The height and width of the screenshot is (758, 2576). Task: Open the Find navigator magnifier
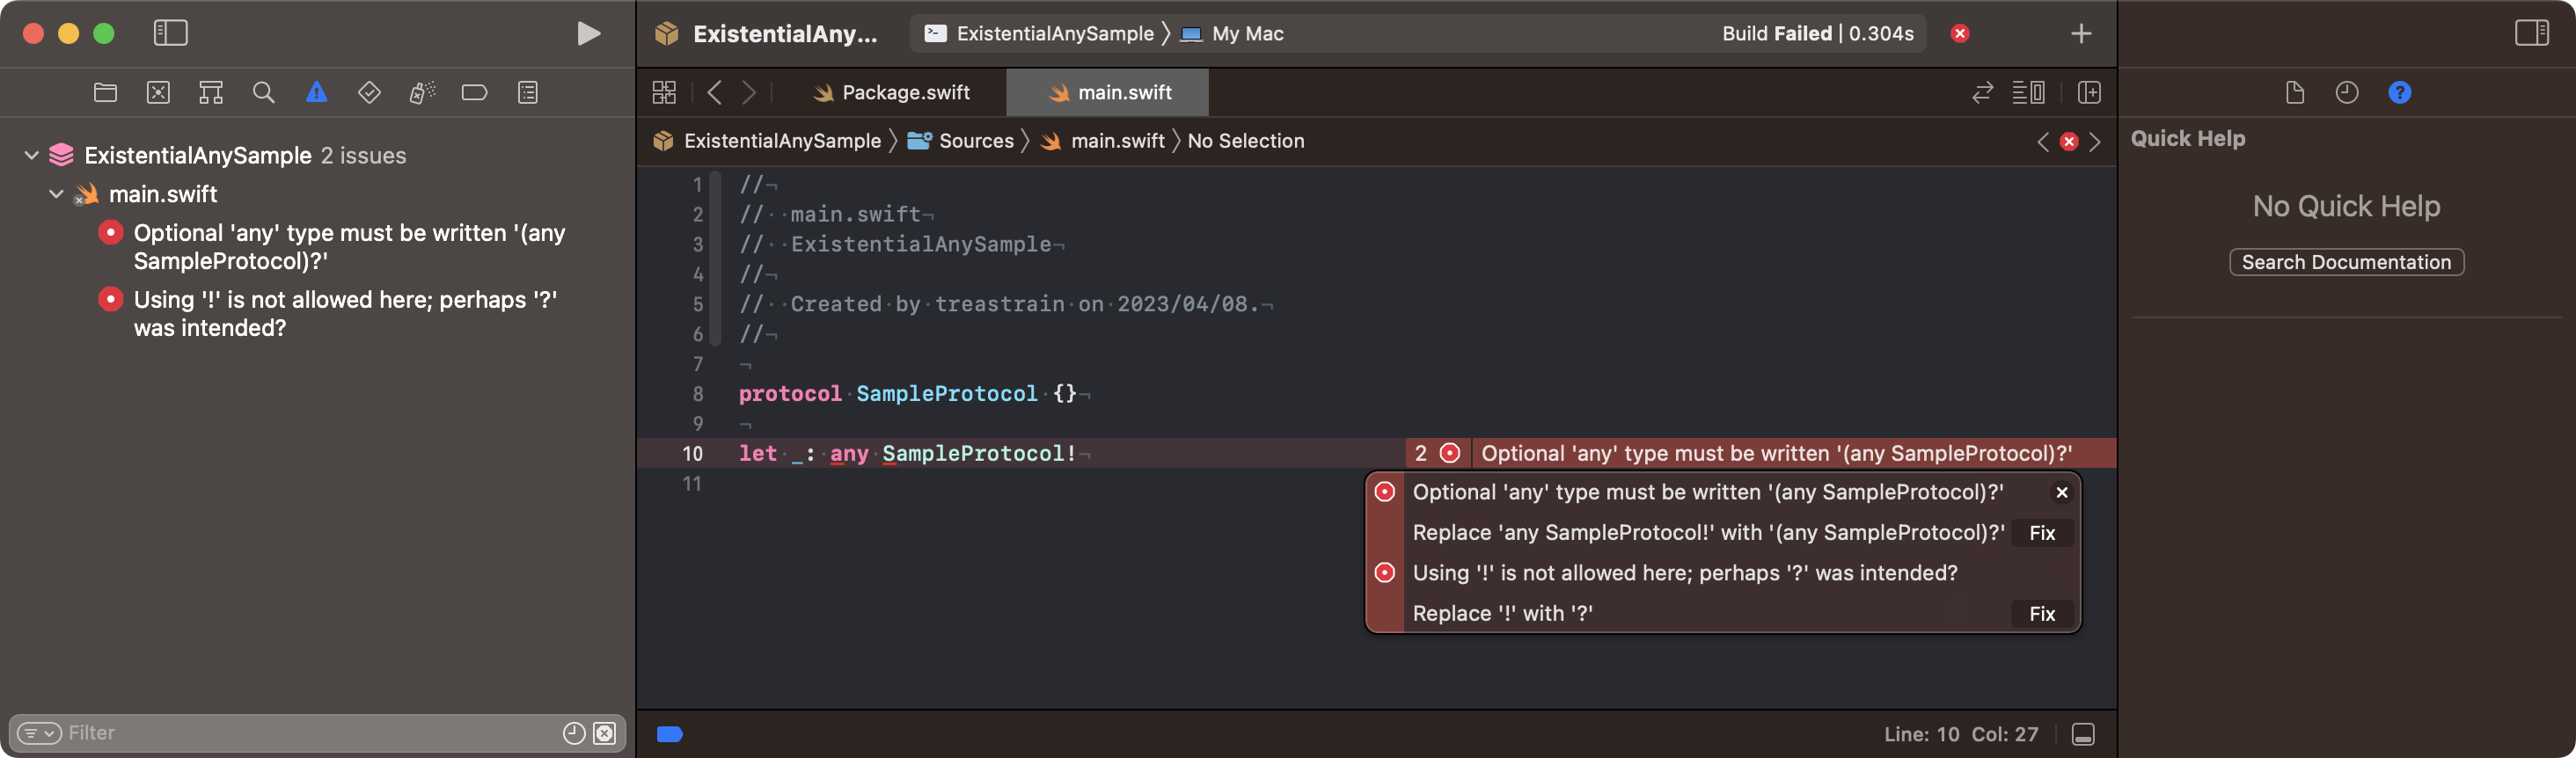[264, 93]
